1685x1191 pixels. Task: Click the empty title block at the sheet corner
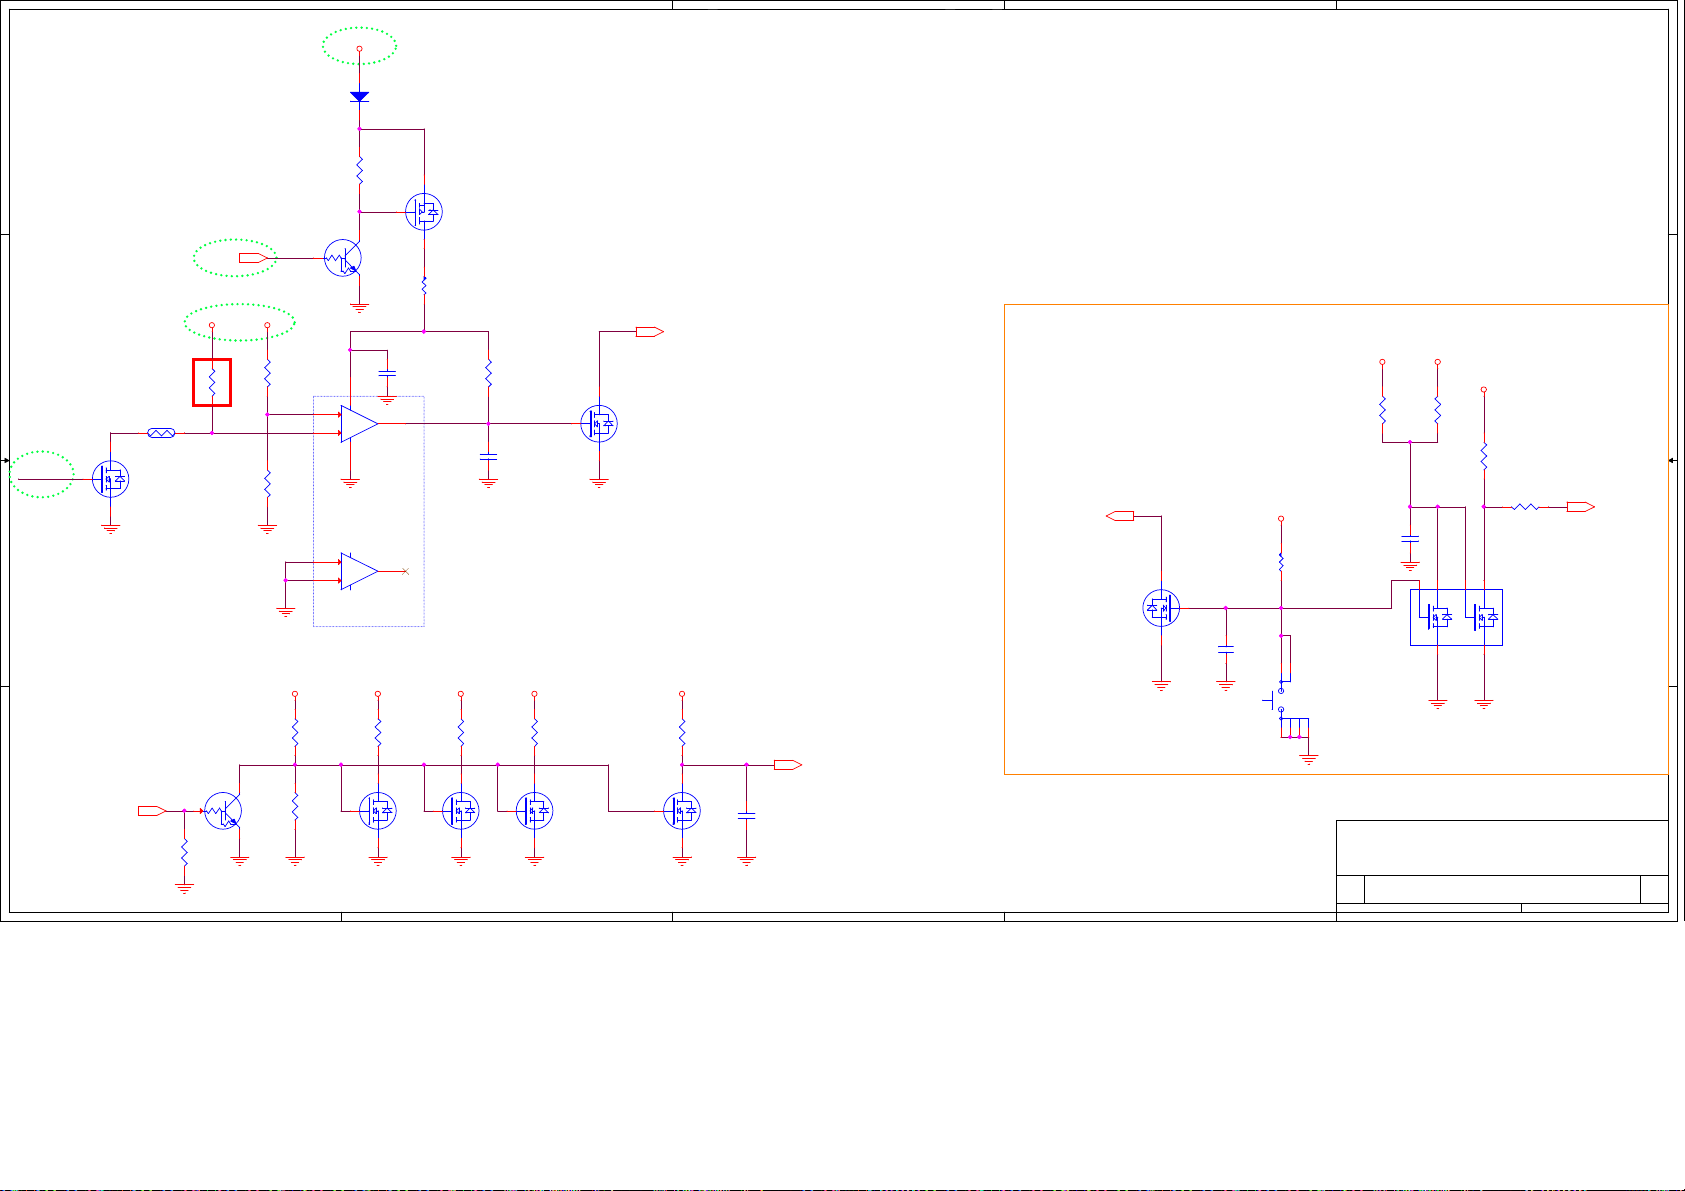(x=1502, y=866)
